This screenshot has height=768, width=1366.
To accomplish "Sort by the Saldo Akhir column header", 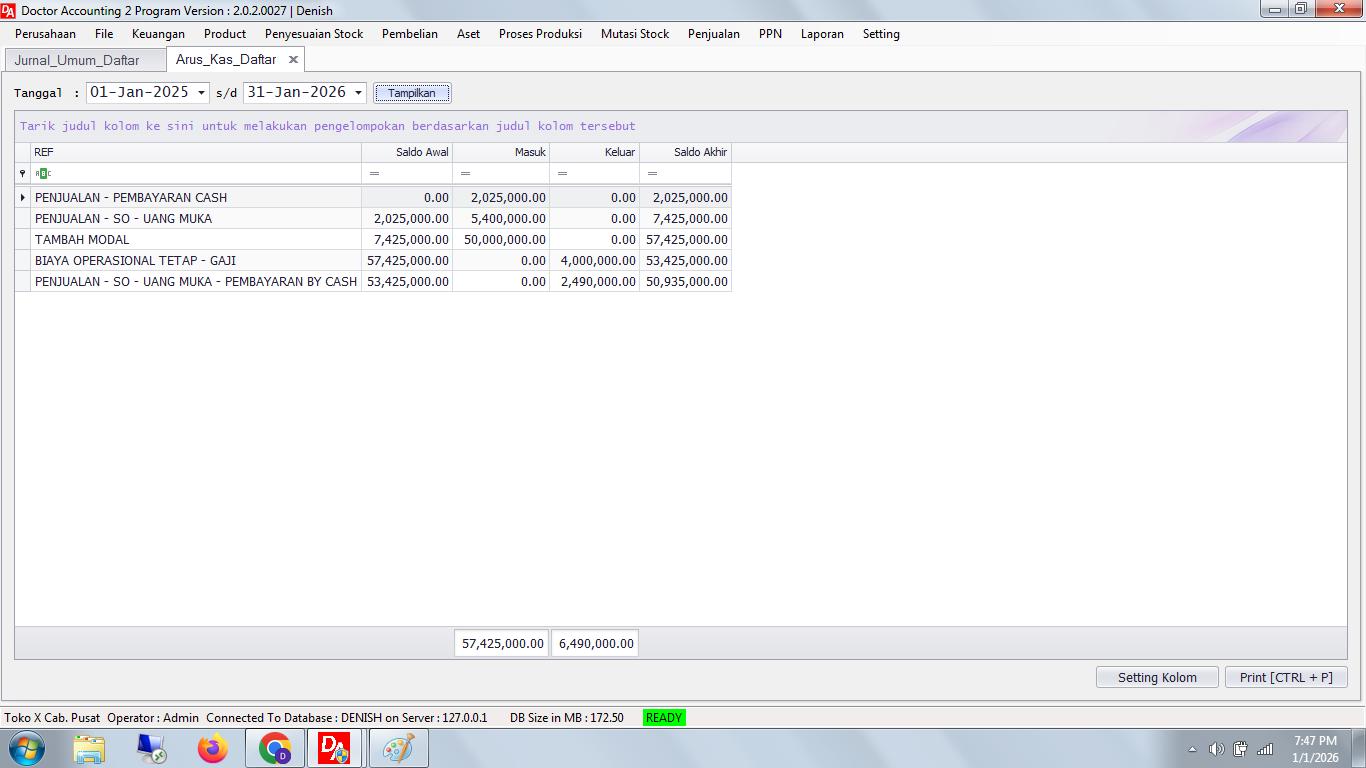I will tap(686, 152).
